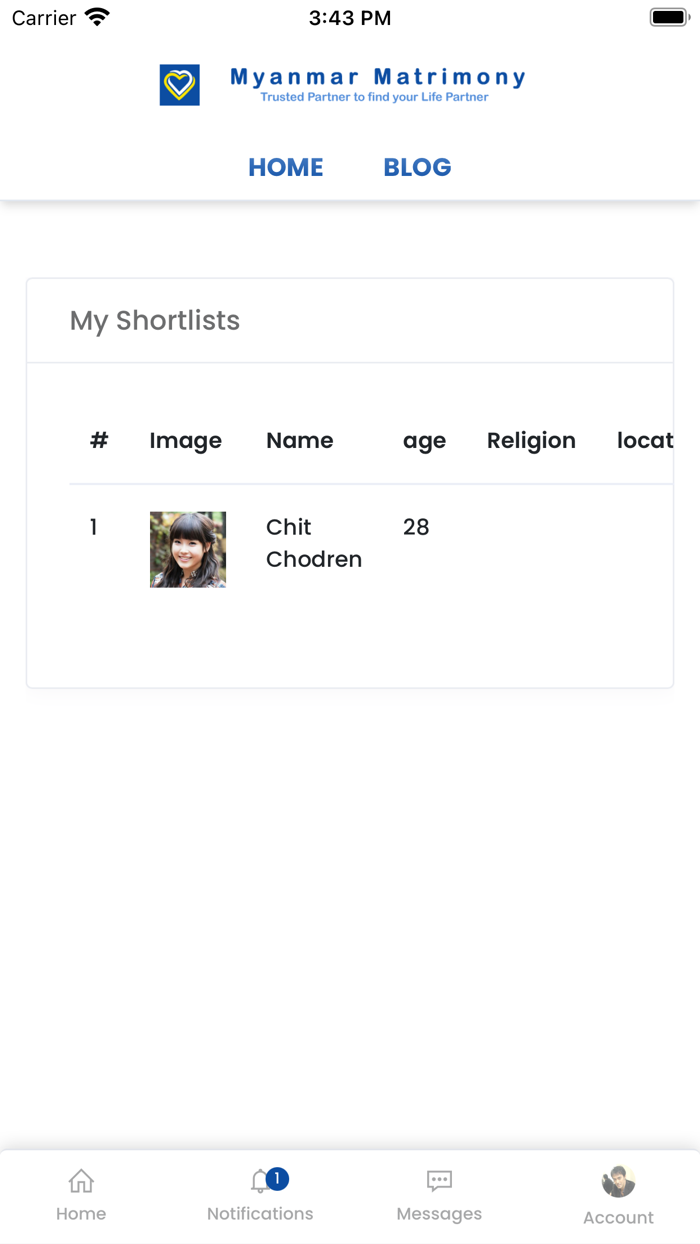The height and width of the screenshot is (1244, 700).
Task: Click the Myanmar Matrimony title text
Action: (x=377, y=76)
